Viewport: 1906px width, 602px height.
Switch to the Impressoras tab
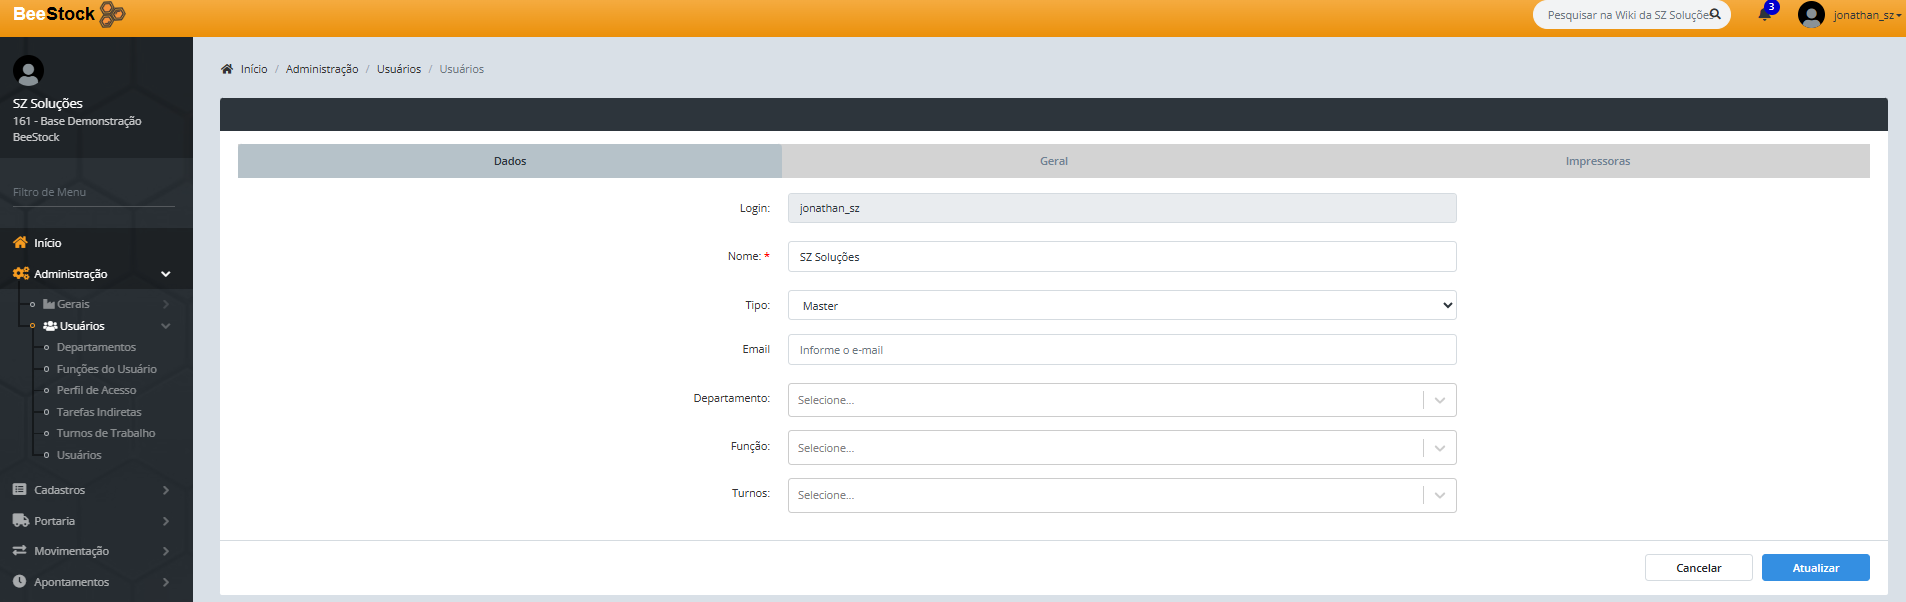(1597, 161)
